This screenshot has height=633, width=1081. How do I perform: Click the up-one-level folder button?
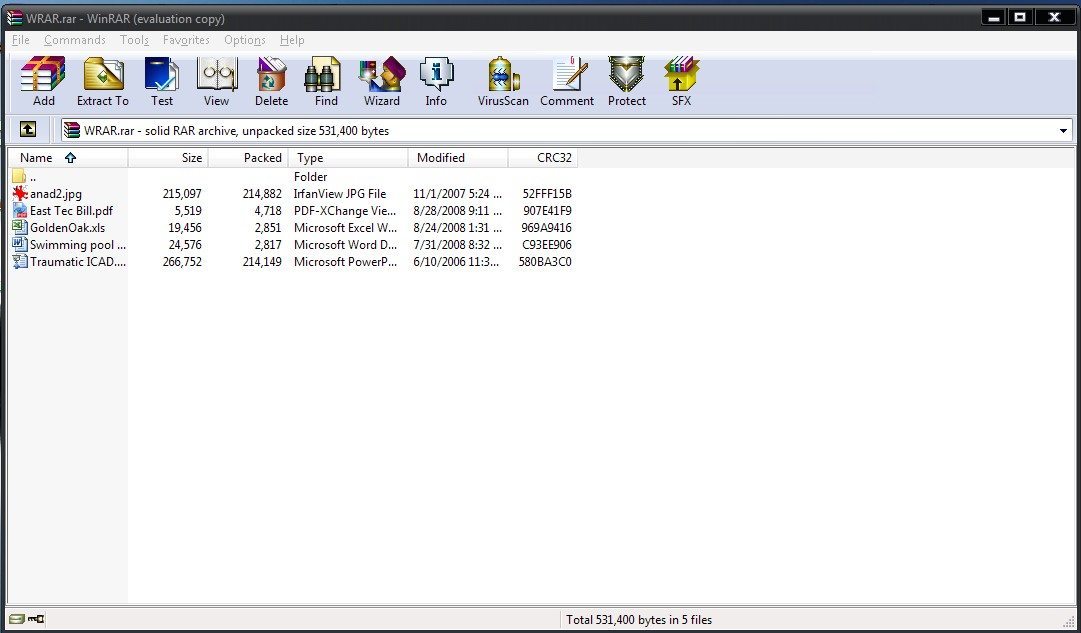(29, 129)
